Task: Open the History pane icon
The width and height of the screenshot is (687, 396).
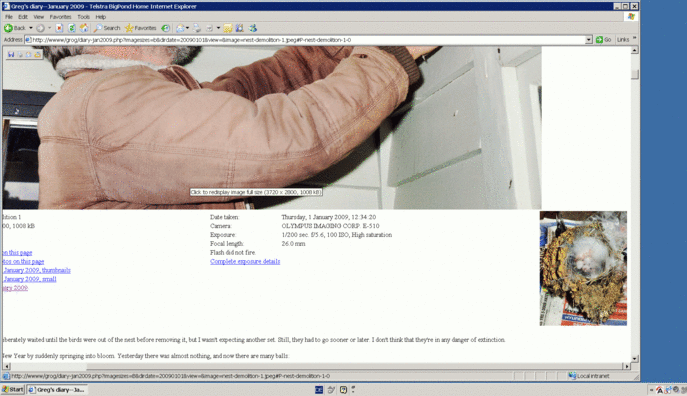Action: point(166,28)
